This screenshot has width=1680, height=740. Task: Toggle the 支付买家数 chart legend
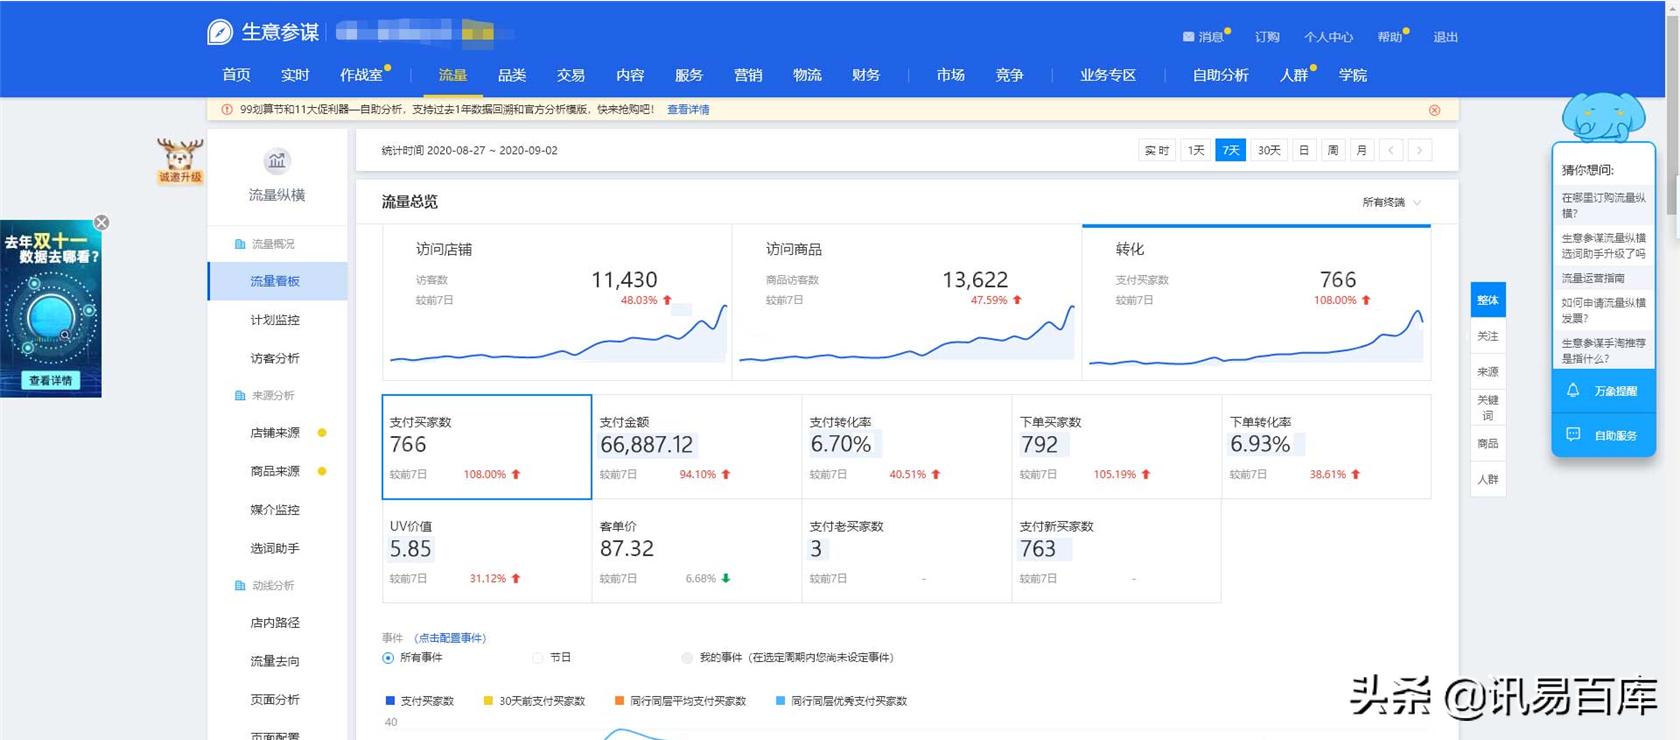click(x=420, y=701)
